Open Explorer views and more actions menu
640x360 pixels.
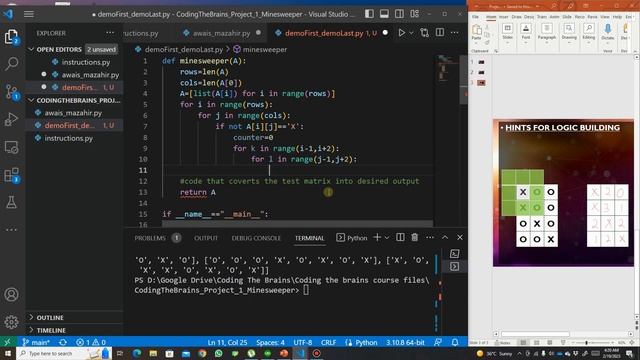[x=110, y=33]
